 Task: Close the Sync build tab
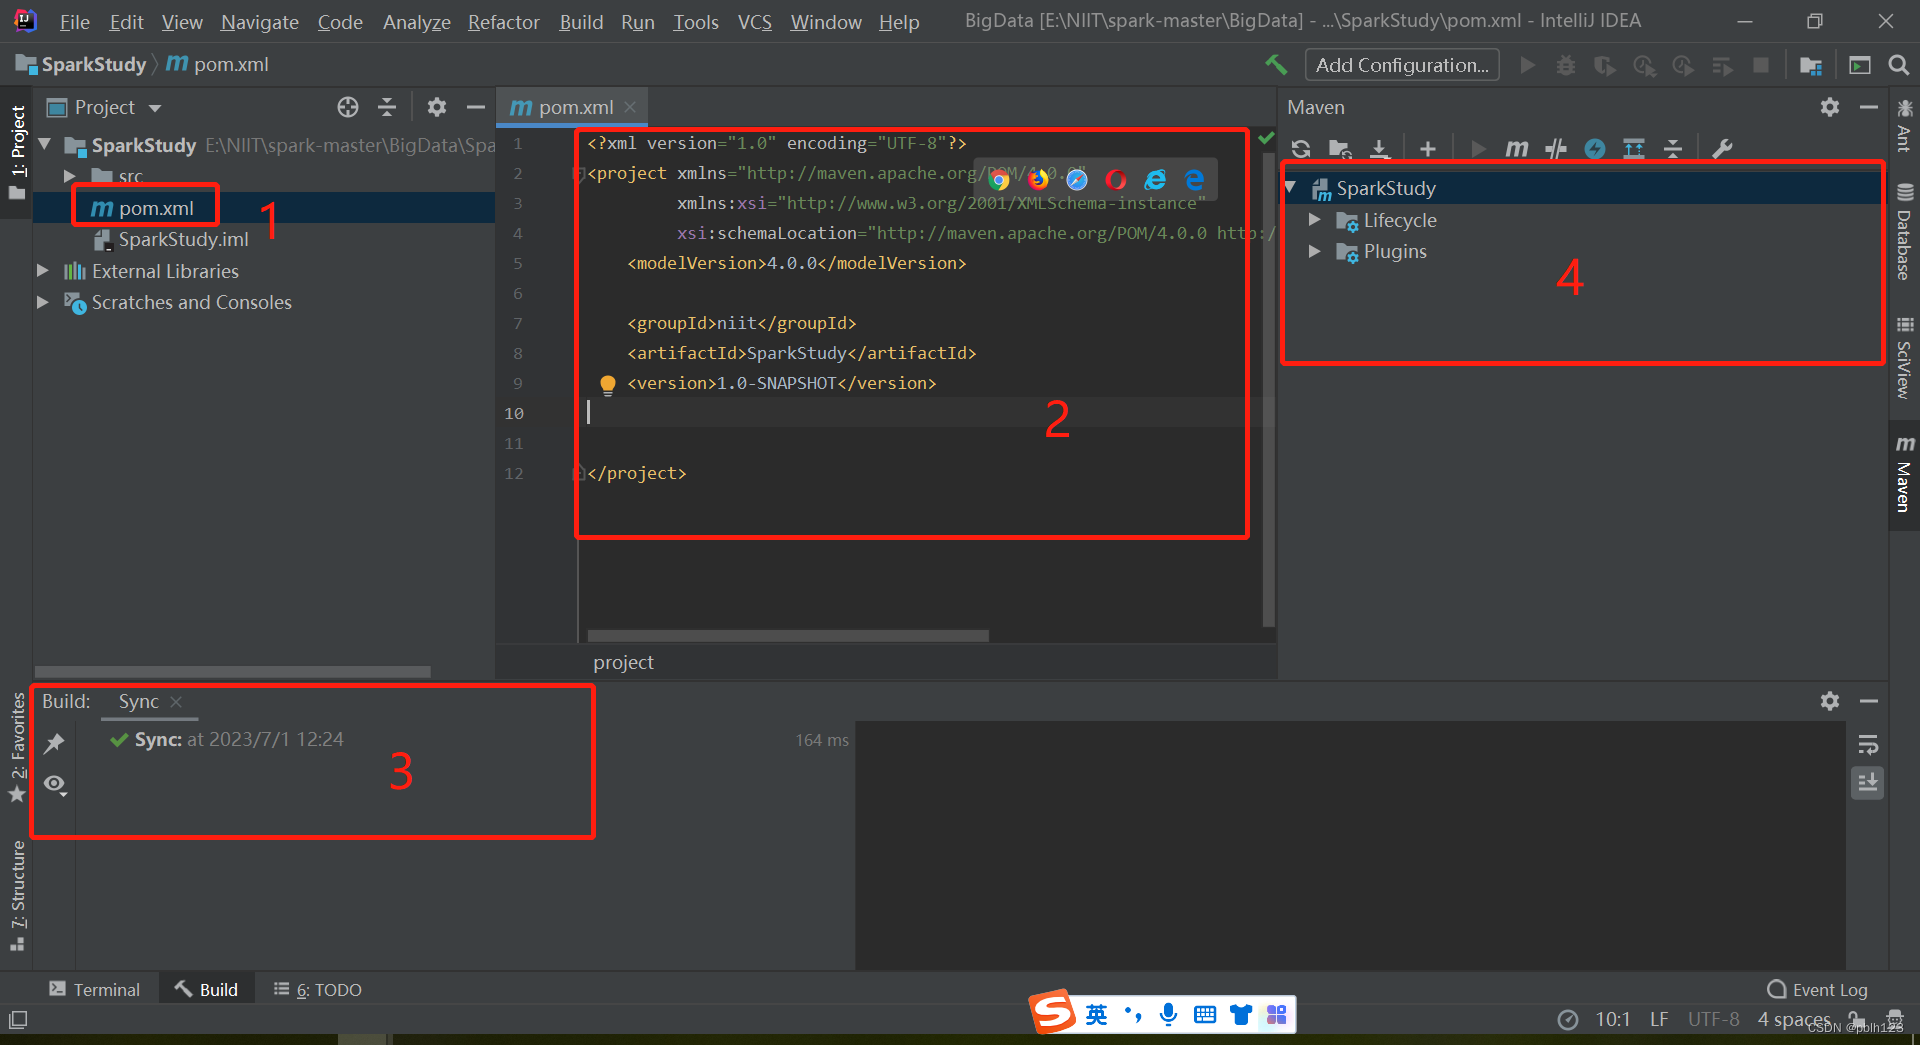click(x=176, y=702)
